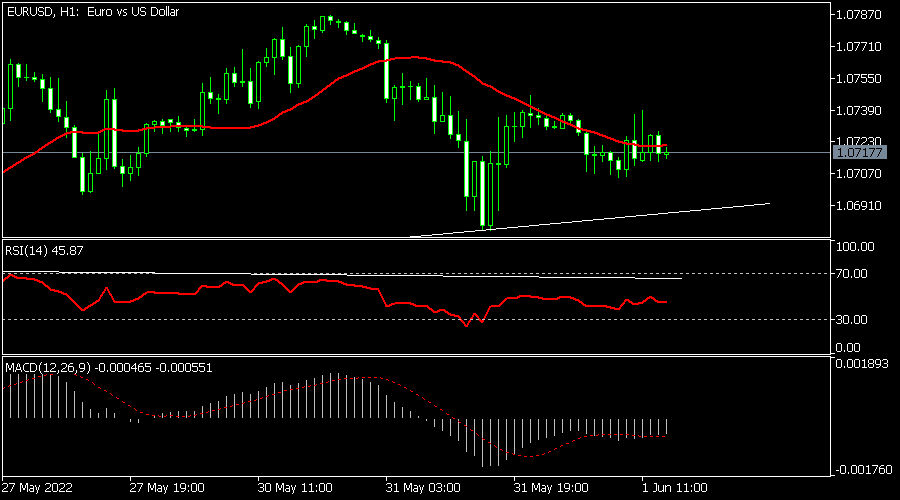The width and height of the screenshot is (900, 500).
Task: Click the MACD(12,26,9) indicator label
Action: click(108, 367)
